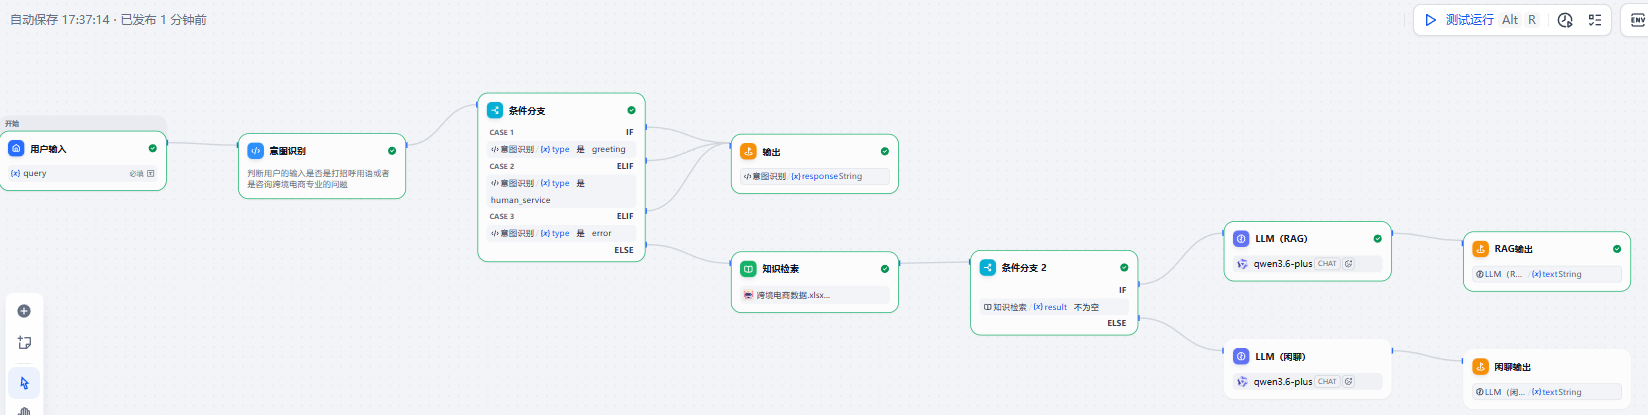Click the add node plus icon
The image size is (1648, 415).
click(x=24, y=311)
